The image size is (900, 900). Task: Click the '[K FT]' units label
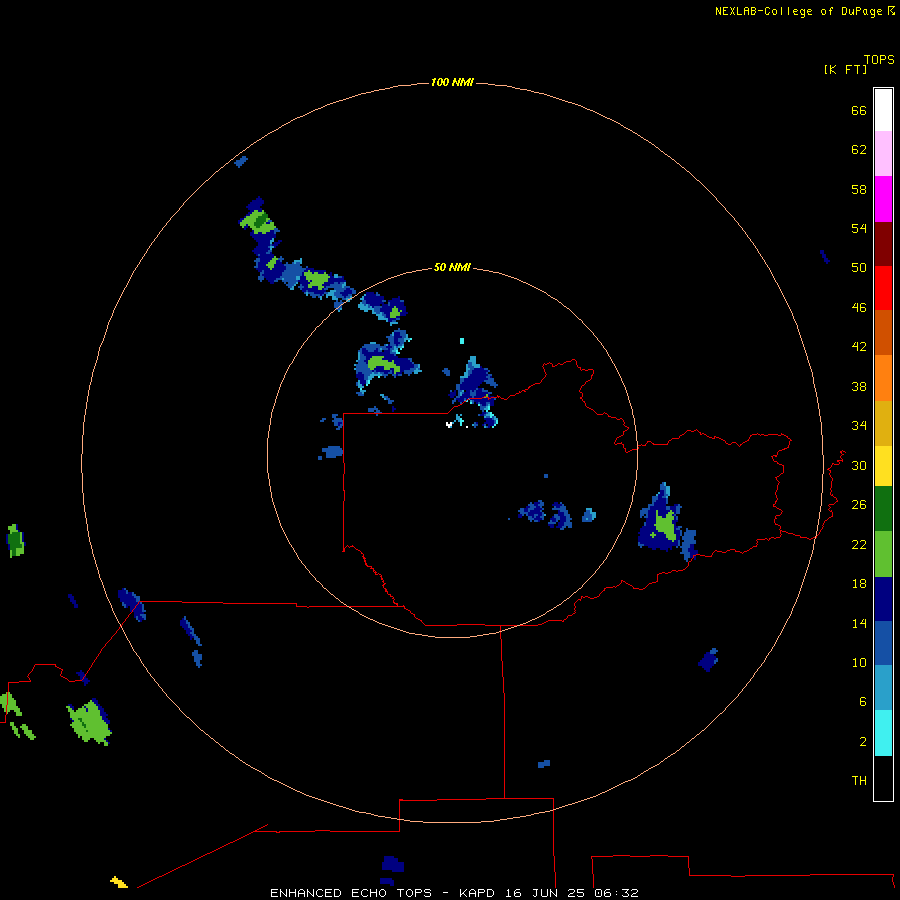point(845,69)
